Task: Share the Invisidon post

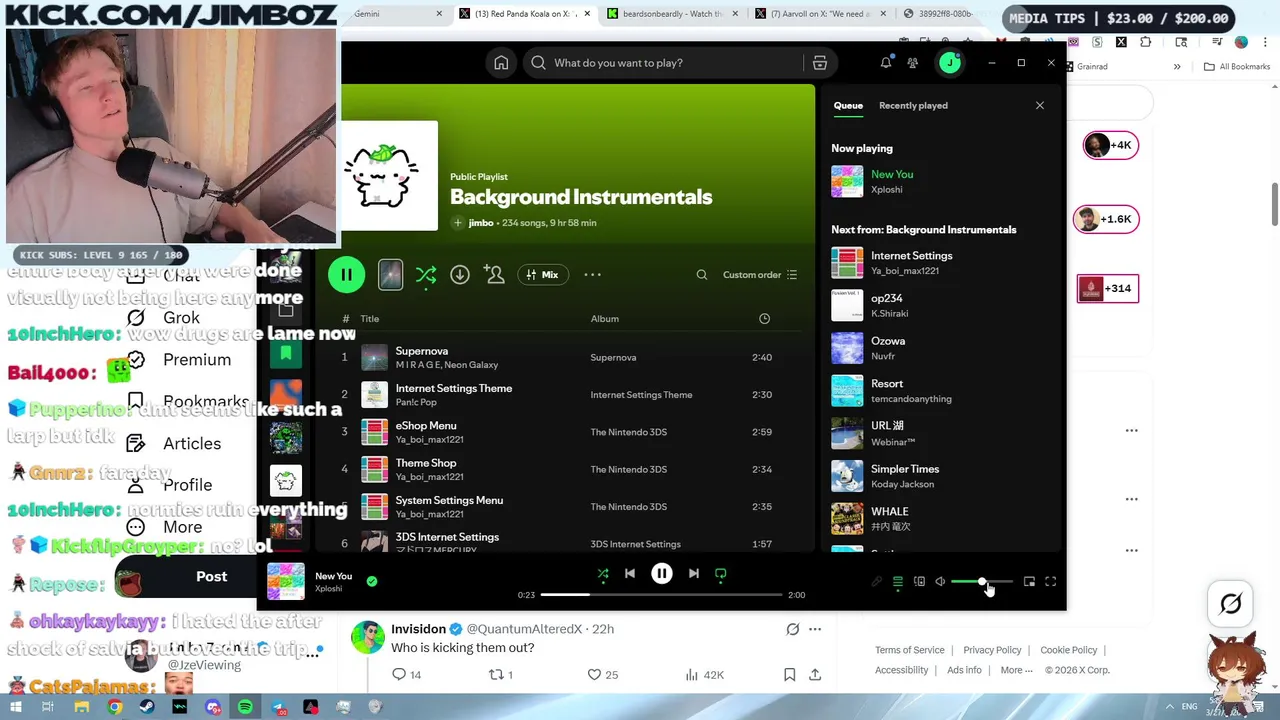Action: click(x=815, y=675)
